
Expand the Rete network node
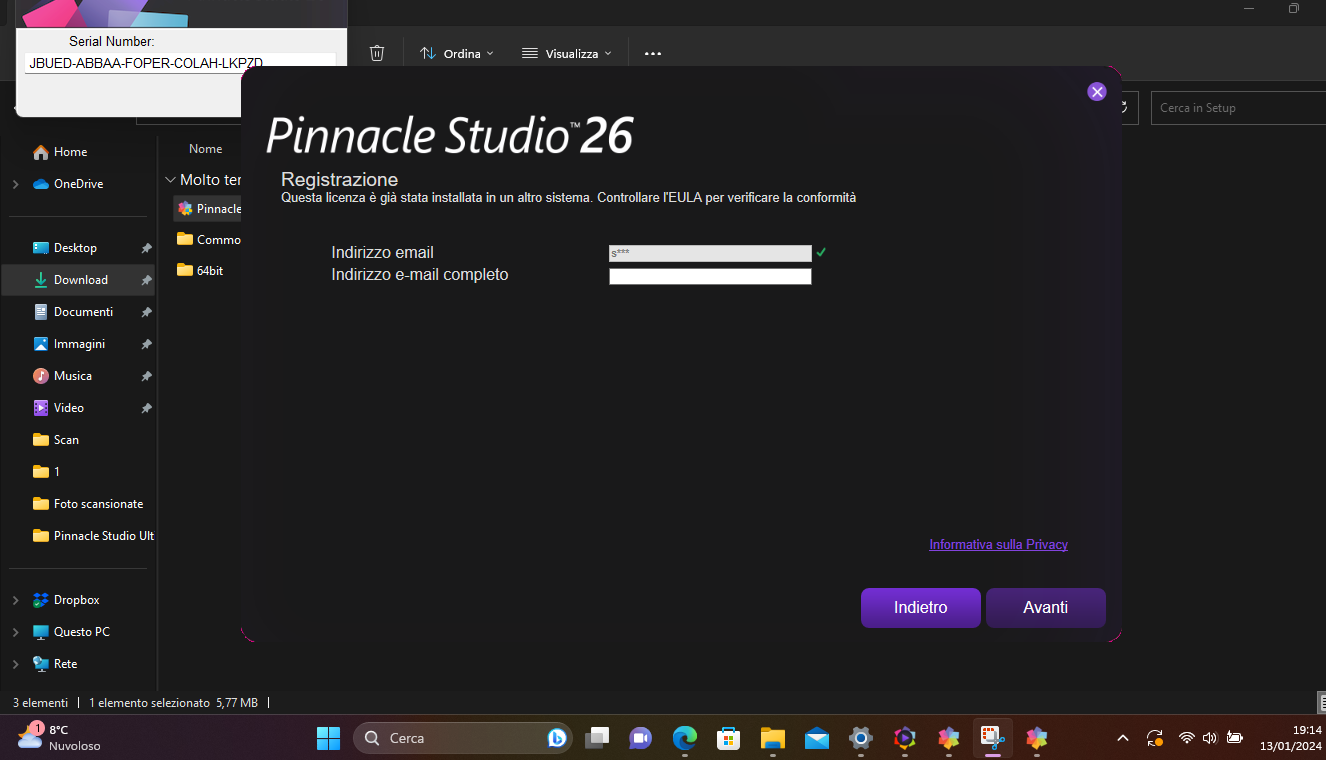pyautogui.click(x=15, y=664)
